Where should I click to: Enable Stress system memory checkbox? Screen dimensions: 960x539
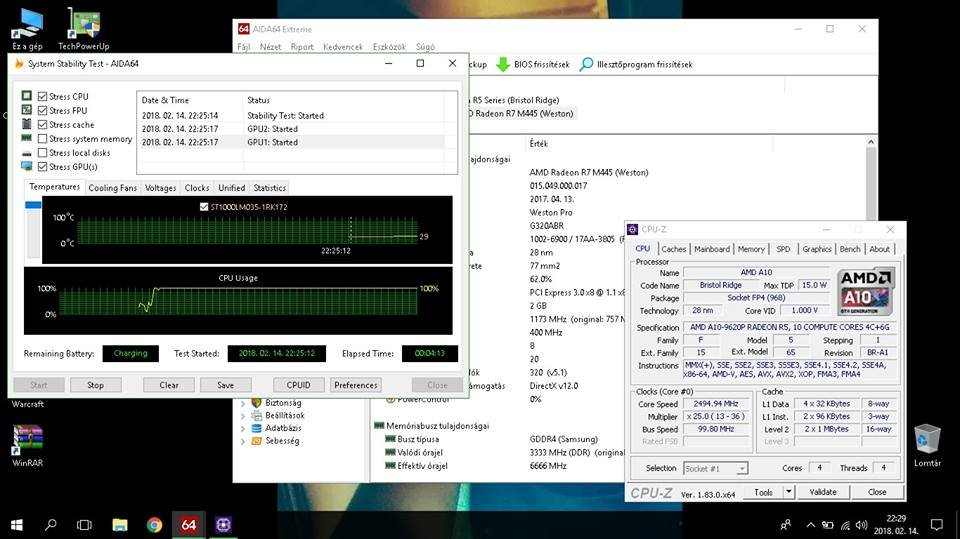click(x=42, y=138)
